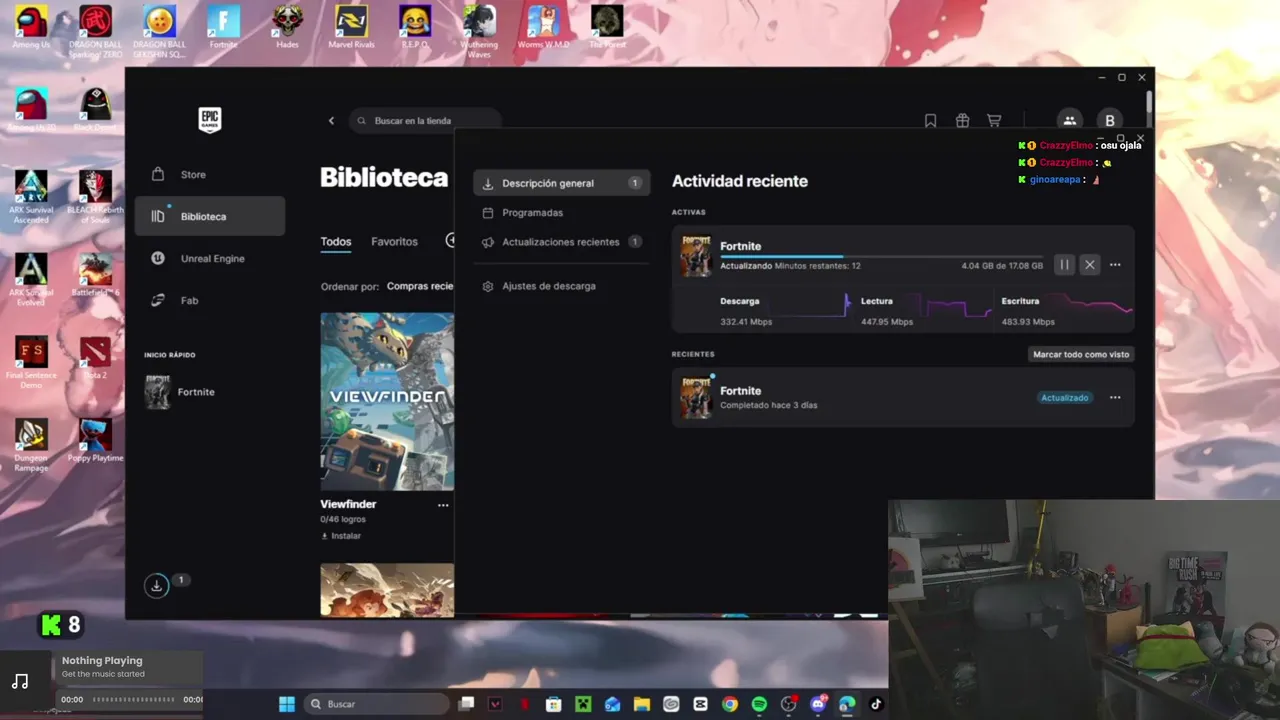
Task: Open Hades desktop shortcut
Action: click(287, 27)
